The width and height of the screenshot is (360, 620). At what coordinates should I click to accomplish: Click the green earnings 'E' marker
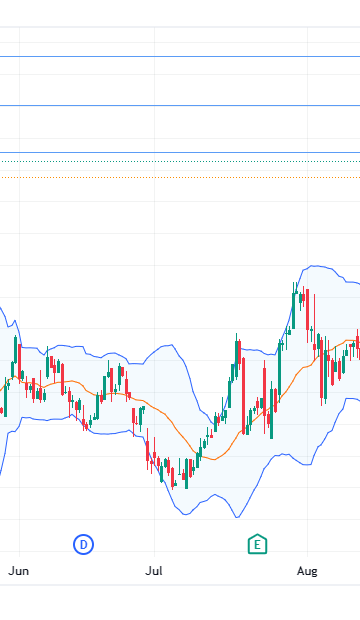(257, 544)
